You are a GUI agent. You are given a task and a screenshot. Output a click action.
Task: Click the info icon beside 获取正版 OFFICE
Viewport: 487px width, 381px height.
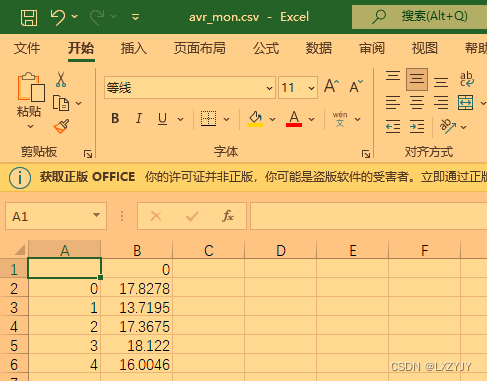tap(20, 177)
